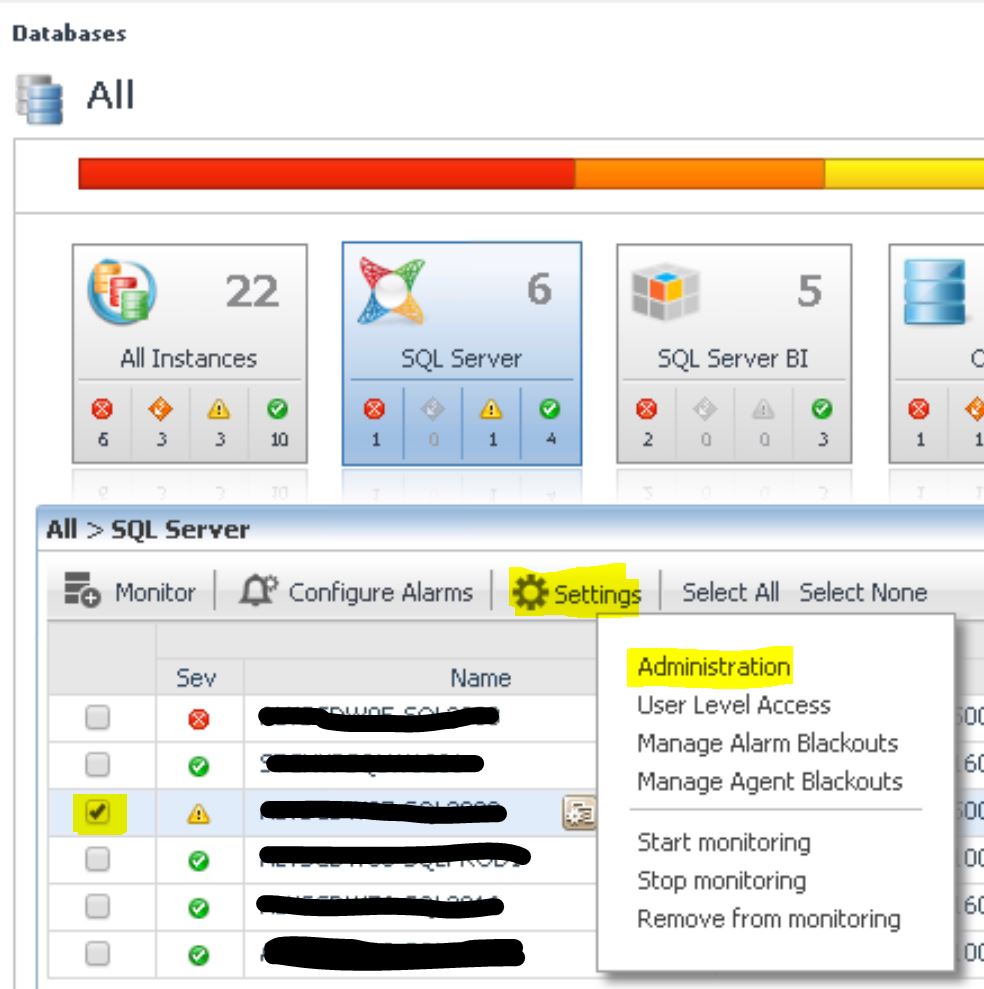The width and height of the screenshot is (984, 989).
Task: Click the blue database cylinder tile icon
Action: click(x=935, y=291)
